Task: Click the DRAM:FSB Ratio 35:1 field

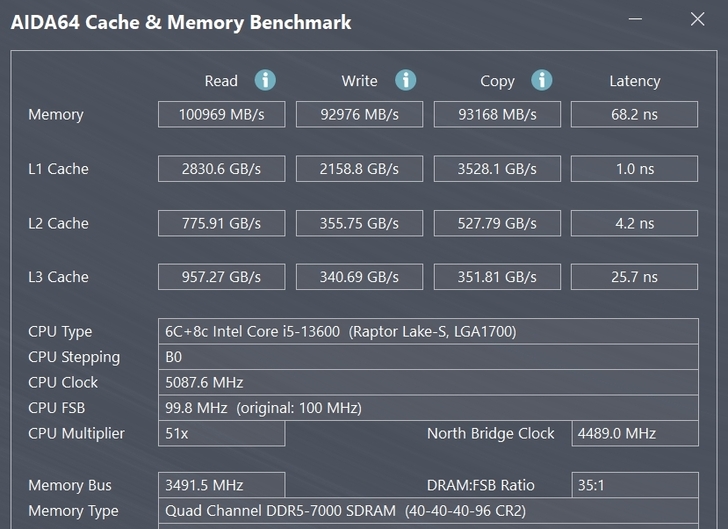Action: tap(634, 485)
